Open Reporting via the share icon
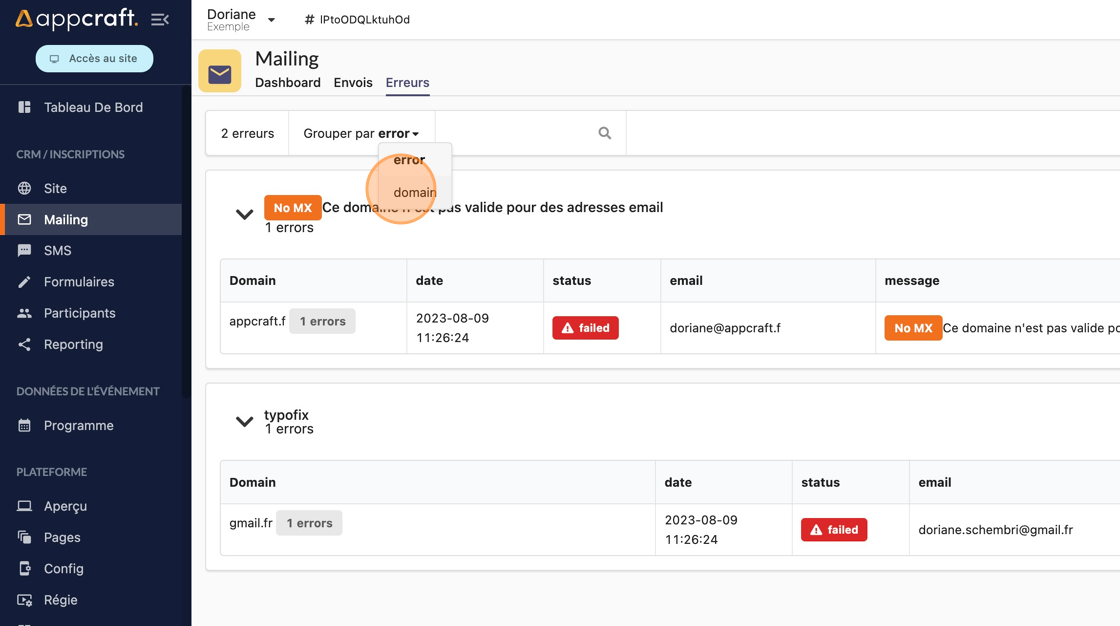Image resolution: width=1120 pixels, height=626 pixels. (25, 344)
